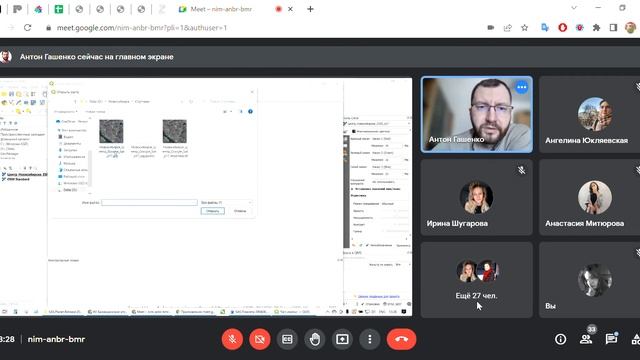Open the chat panel icon
The height and width of the screenshot is (360, 640).
click(611, 339)
